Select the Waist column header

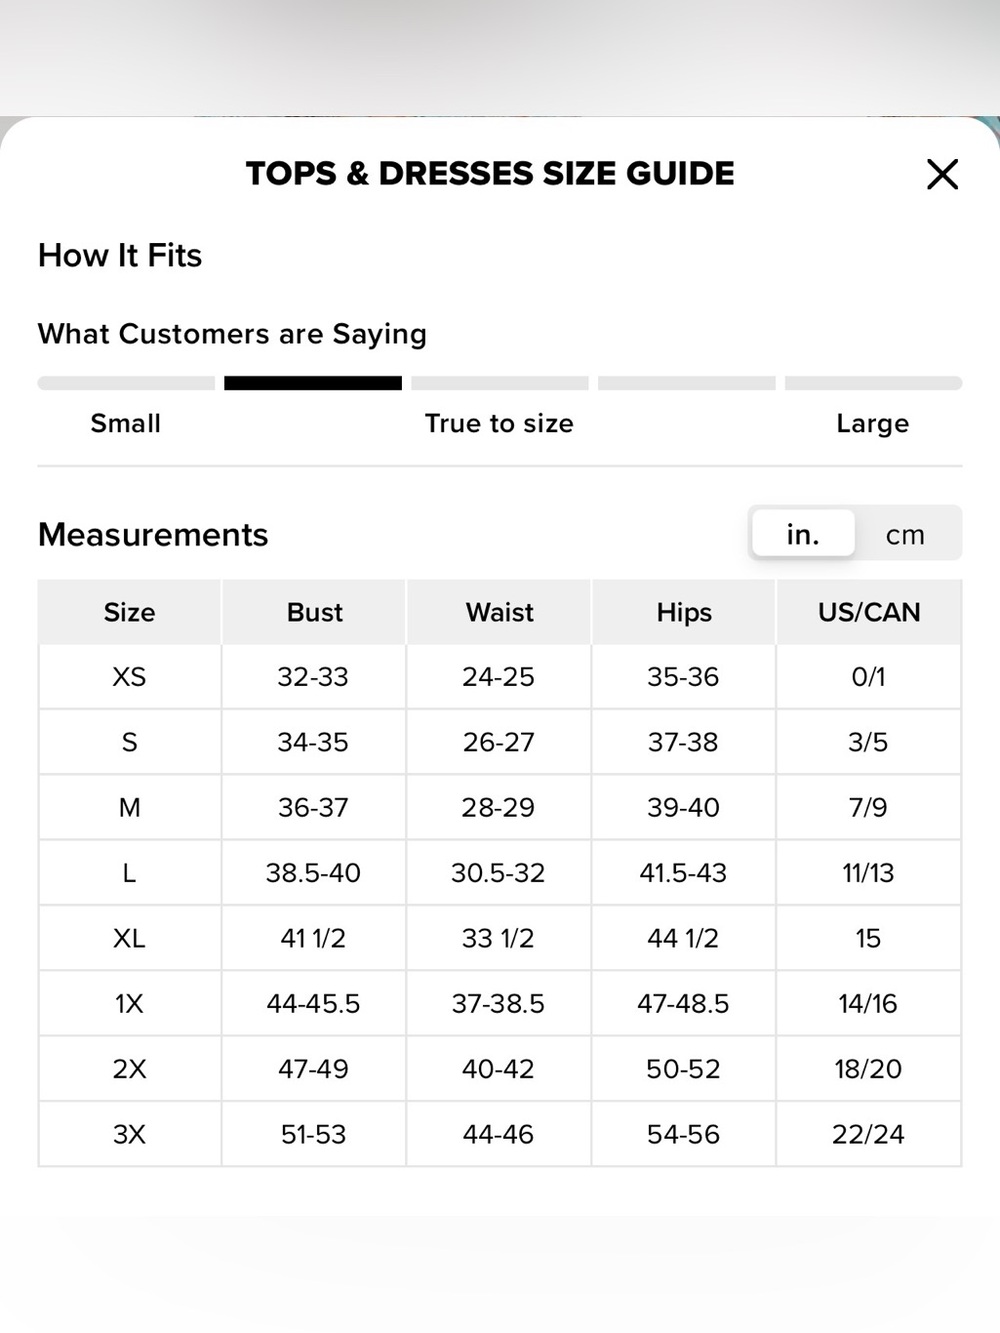(x=499, y=612)
